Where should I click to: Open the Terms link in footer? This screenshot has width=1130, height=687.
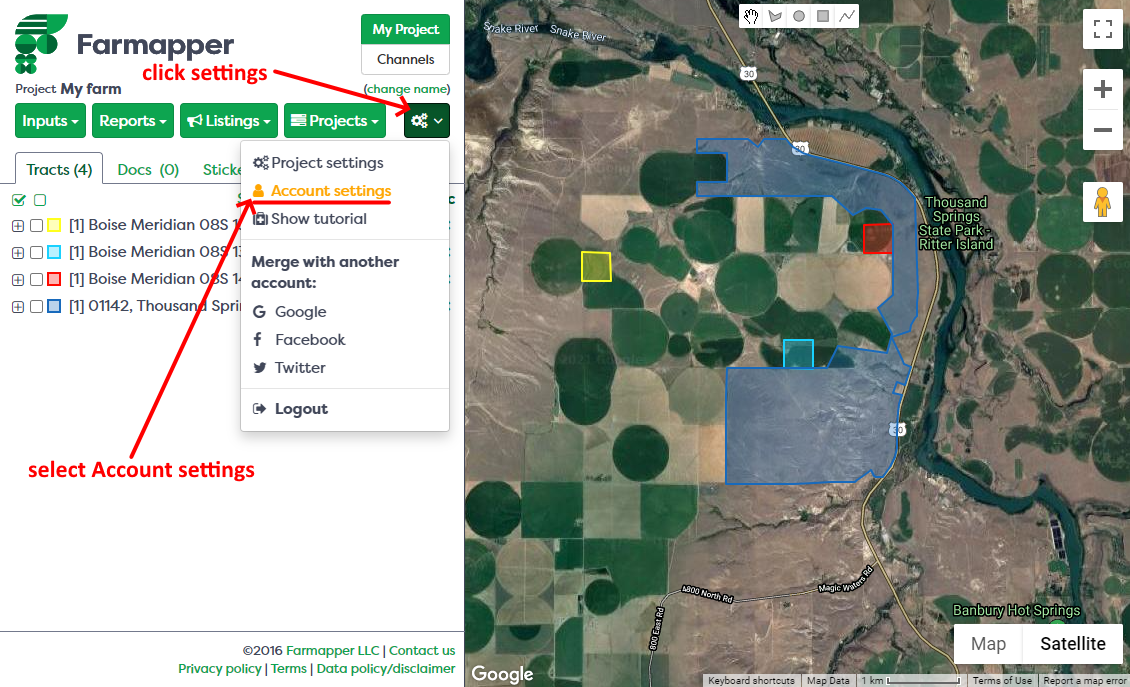pos(289,668)
